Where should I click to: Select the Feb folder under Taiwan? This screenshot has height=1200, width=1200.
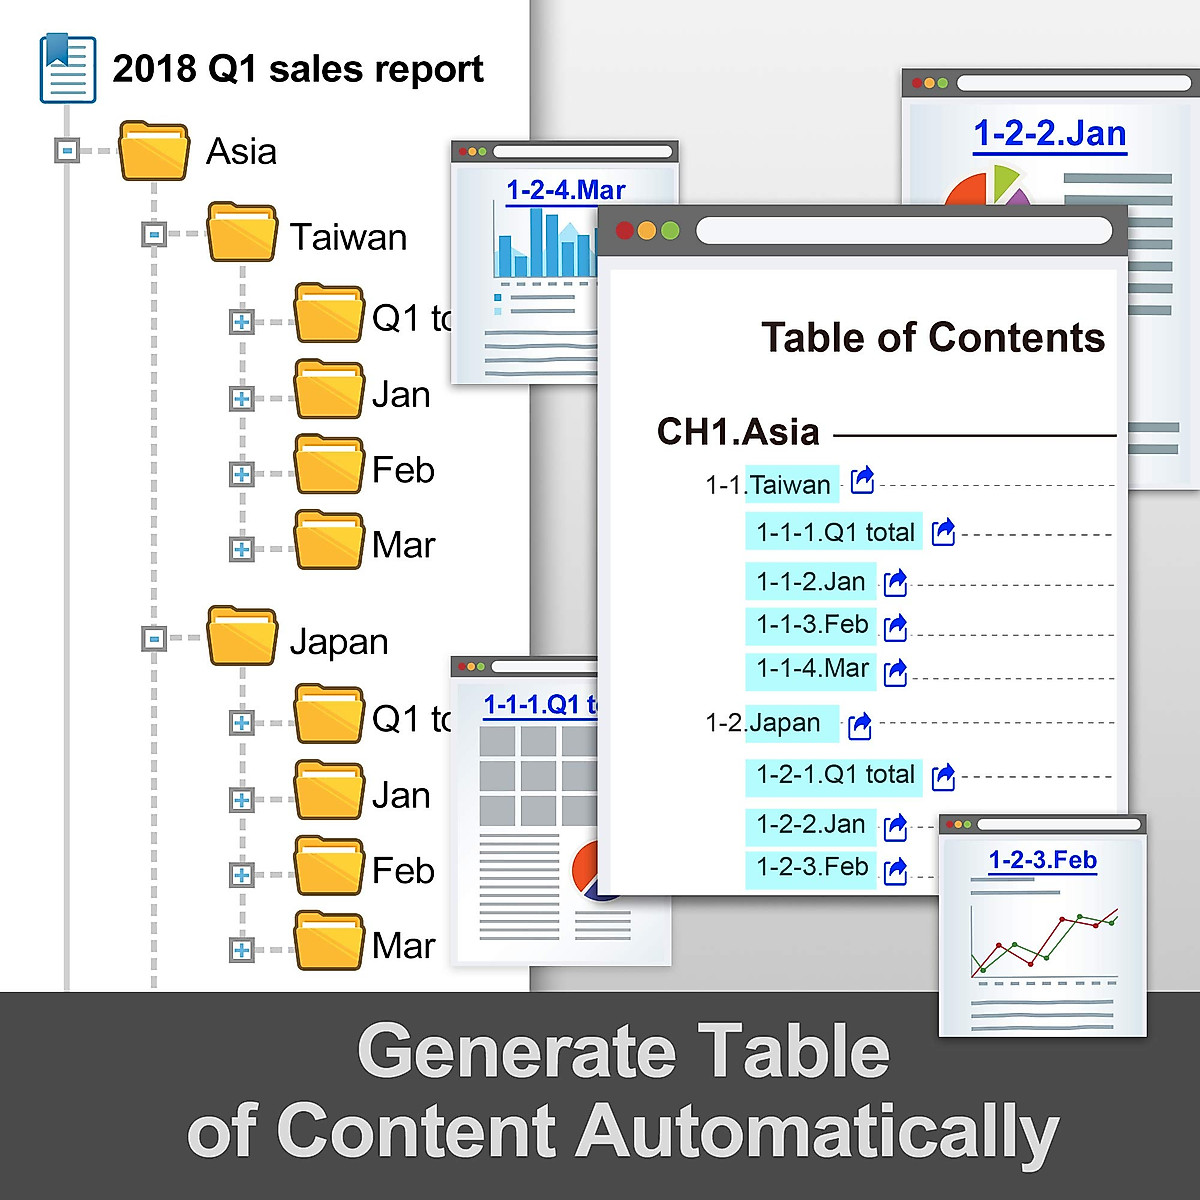click(328, 466)
